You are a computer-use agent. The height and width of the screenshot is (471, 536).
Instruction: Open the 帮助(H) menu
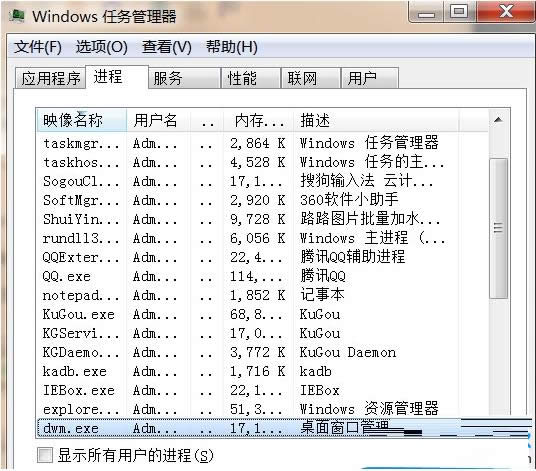[231, 47]
